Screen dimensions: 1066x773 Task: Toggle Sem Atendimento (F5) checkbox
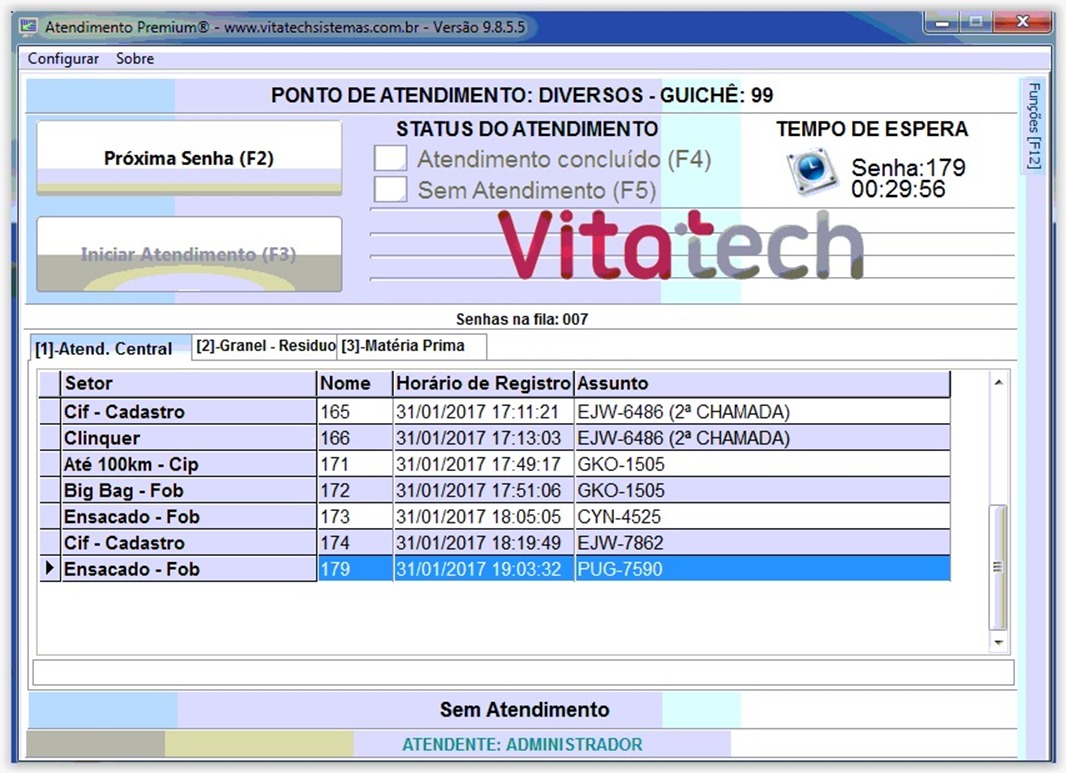390,190
